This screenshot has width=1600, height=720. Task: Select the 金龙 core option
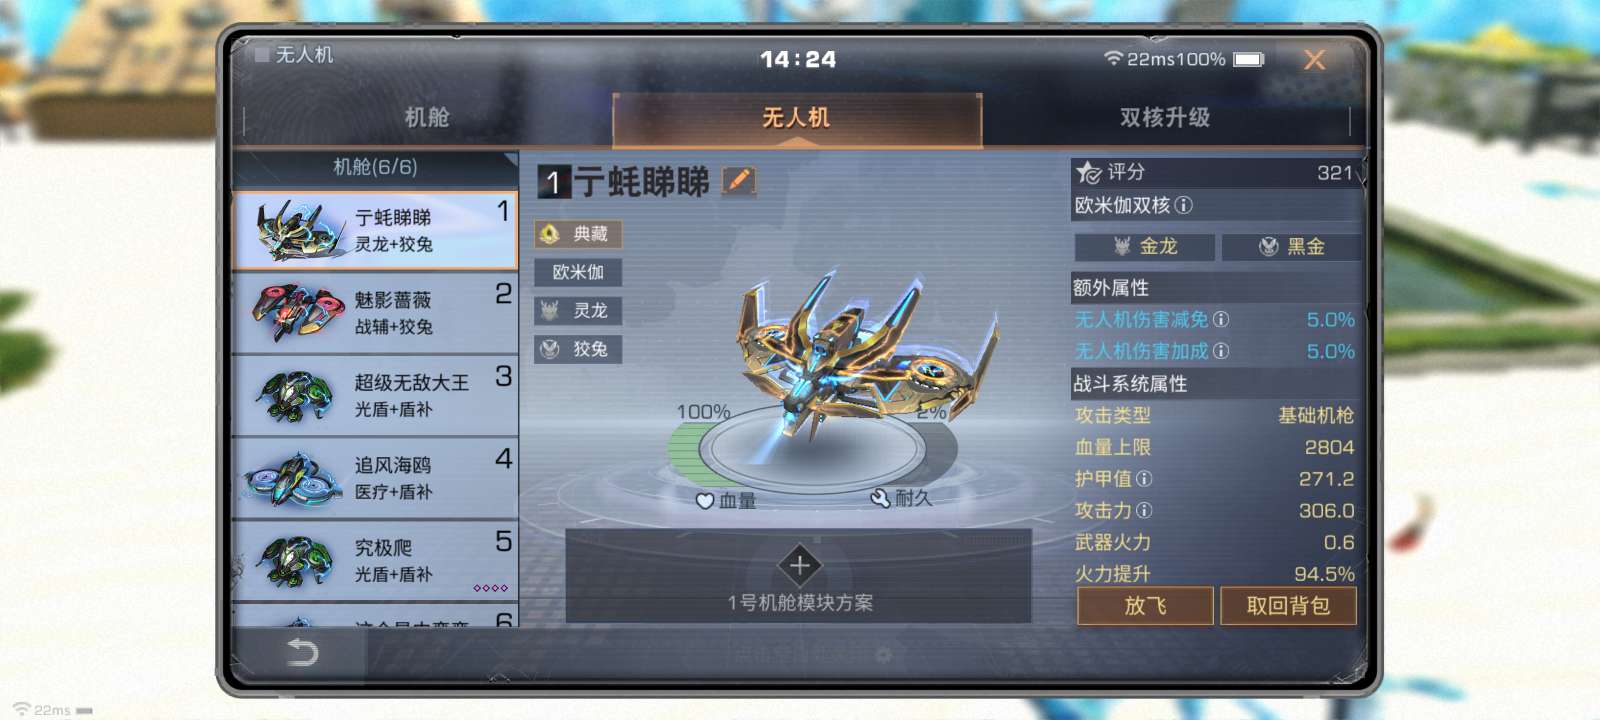click(x=1145, y=246)
